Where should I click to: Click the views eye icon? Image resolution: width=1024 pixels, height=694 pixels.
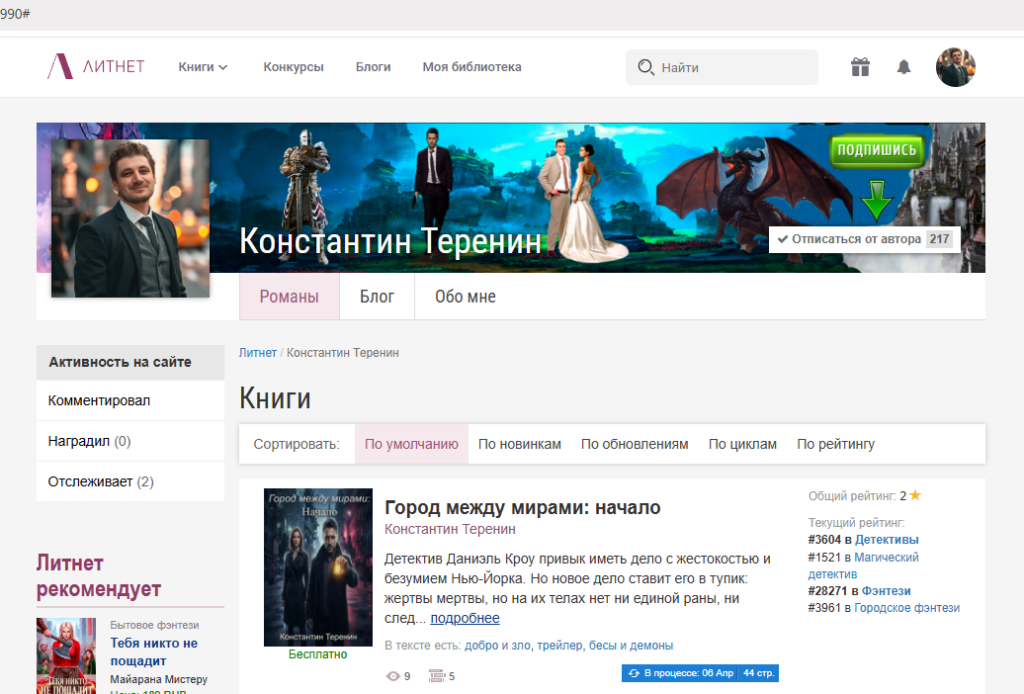393,676
